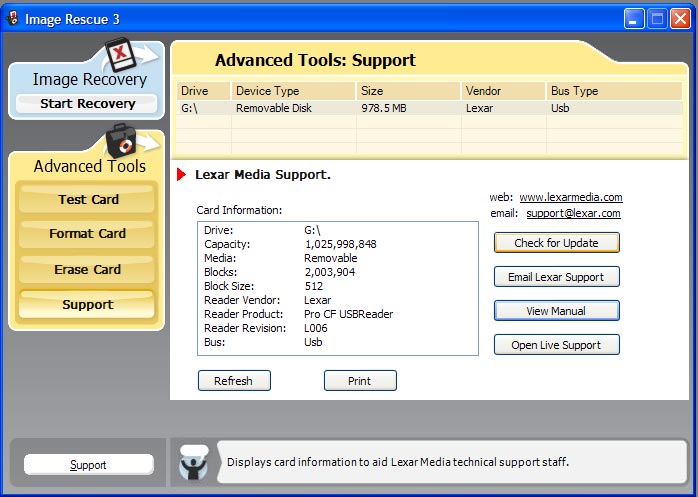Click the Drive column header
Screen dimensions: 698x497
[203, 91]
